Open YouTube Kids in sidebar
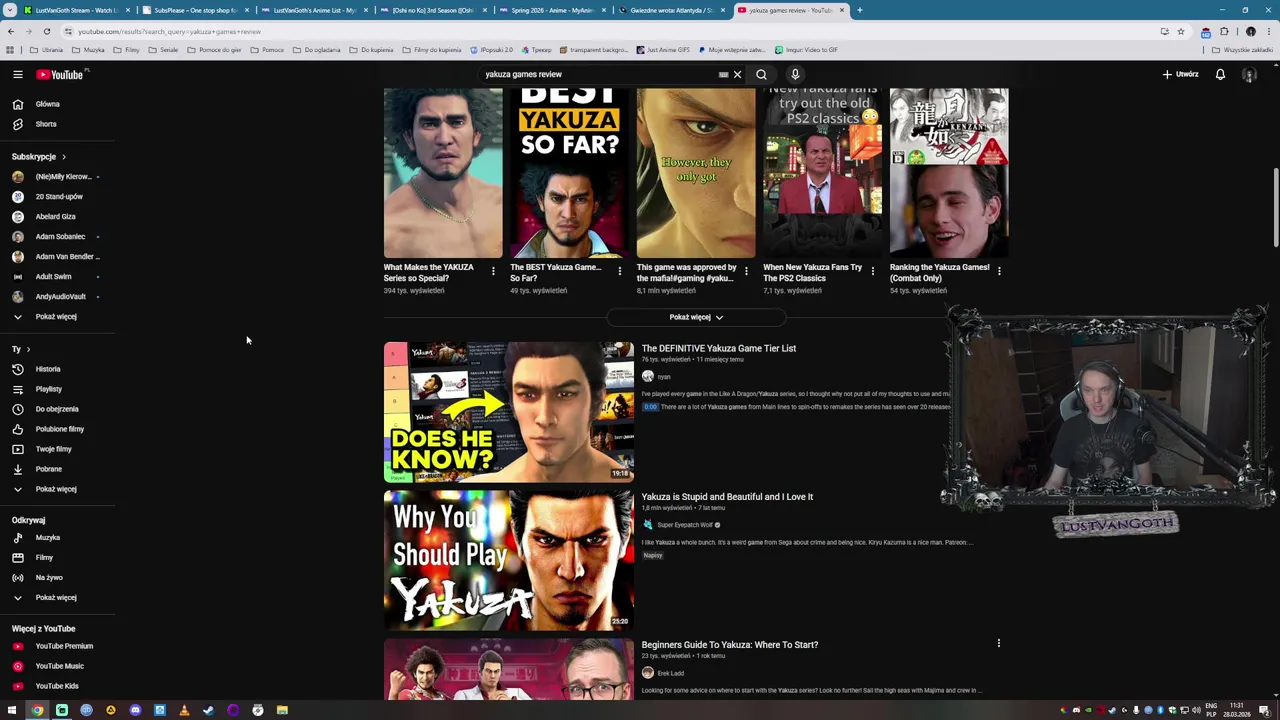The width and height of the screenshot is (1280, 720). point(57,686)
